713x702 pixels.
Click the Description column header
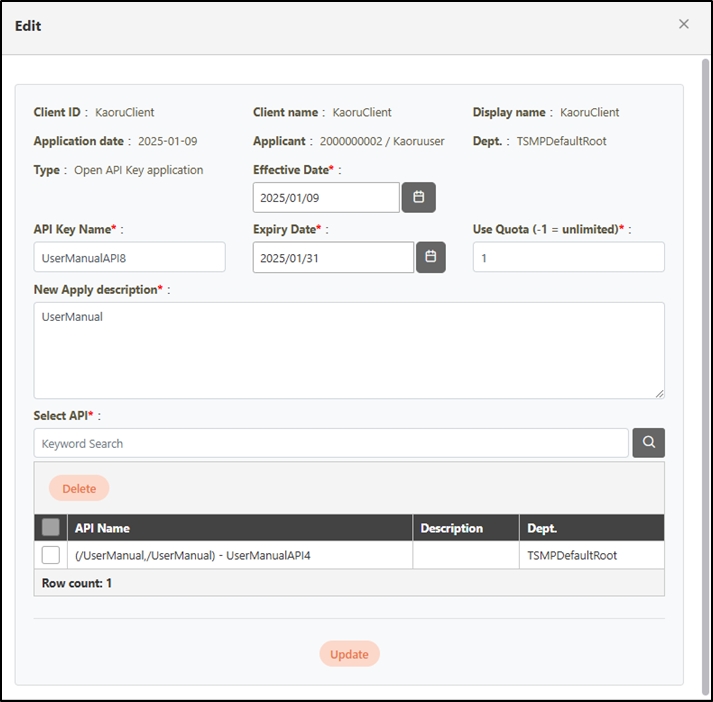tap(451, 528)
